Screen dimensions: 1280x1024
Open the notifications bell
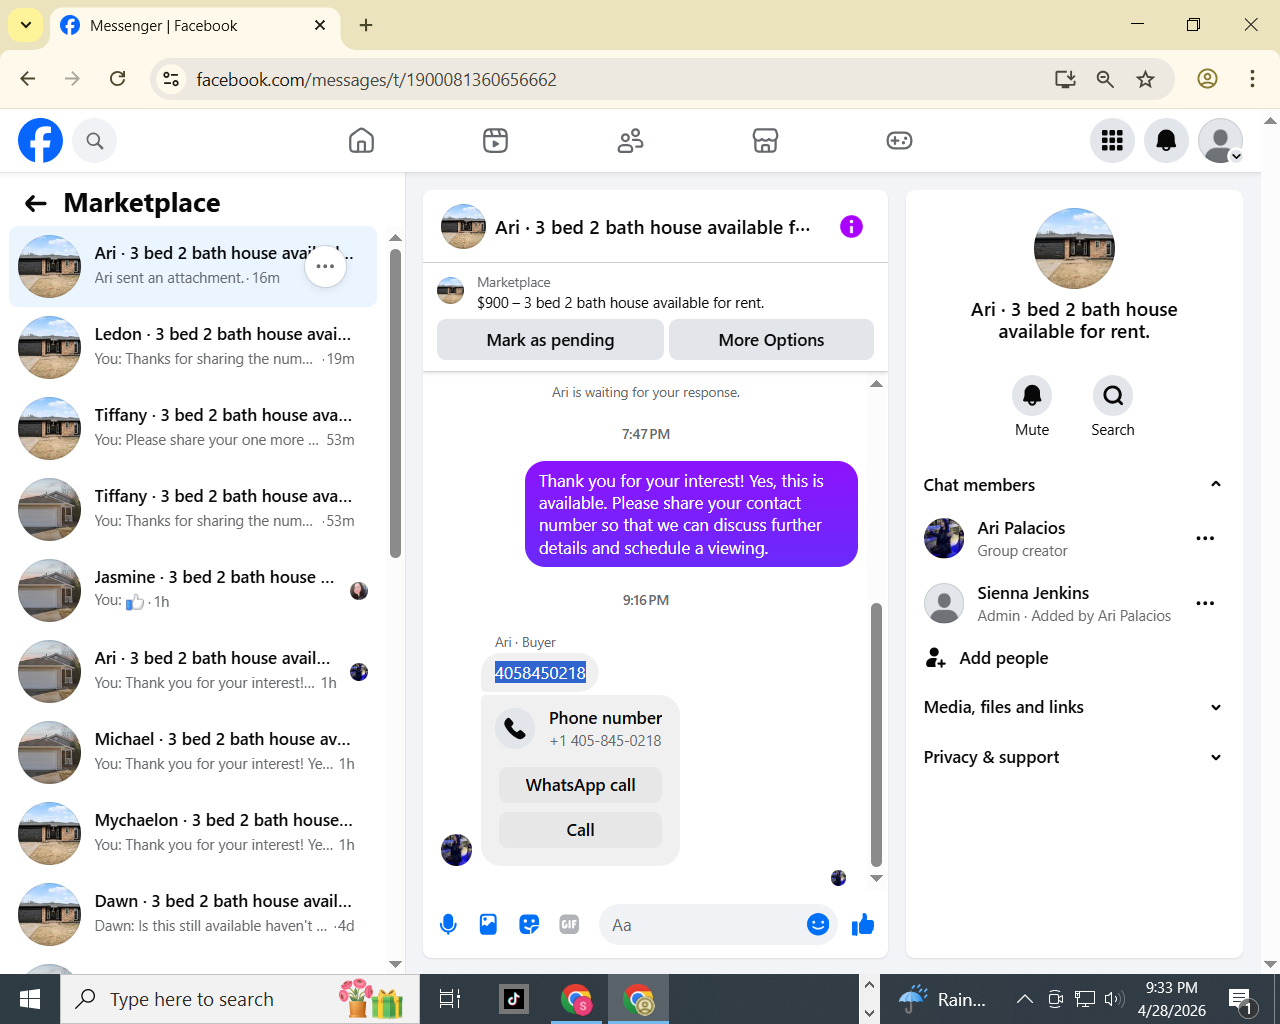(1166, 141)
